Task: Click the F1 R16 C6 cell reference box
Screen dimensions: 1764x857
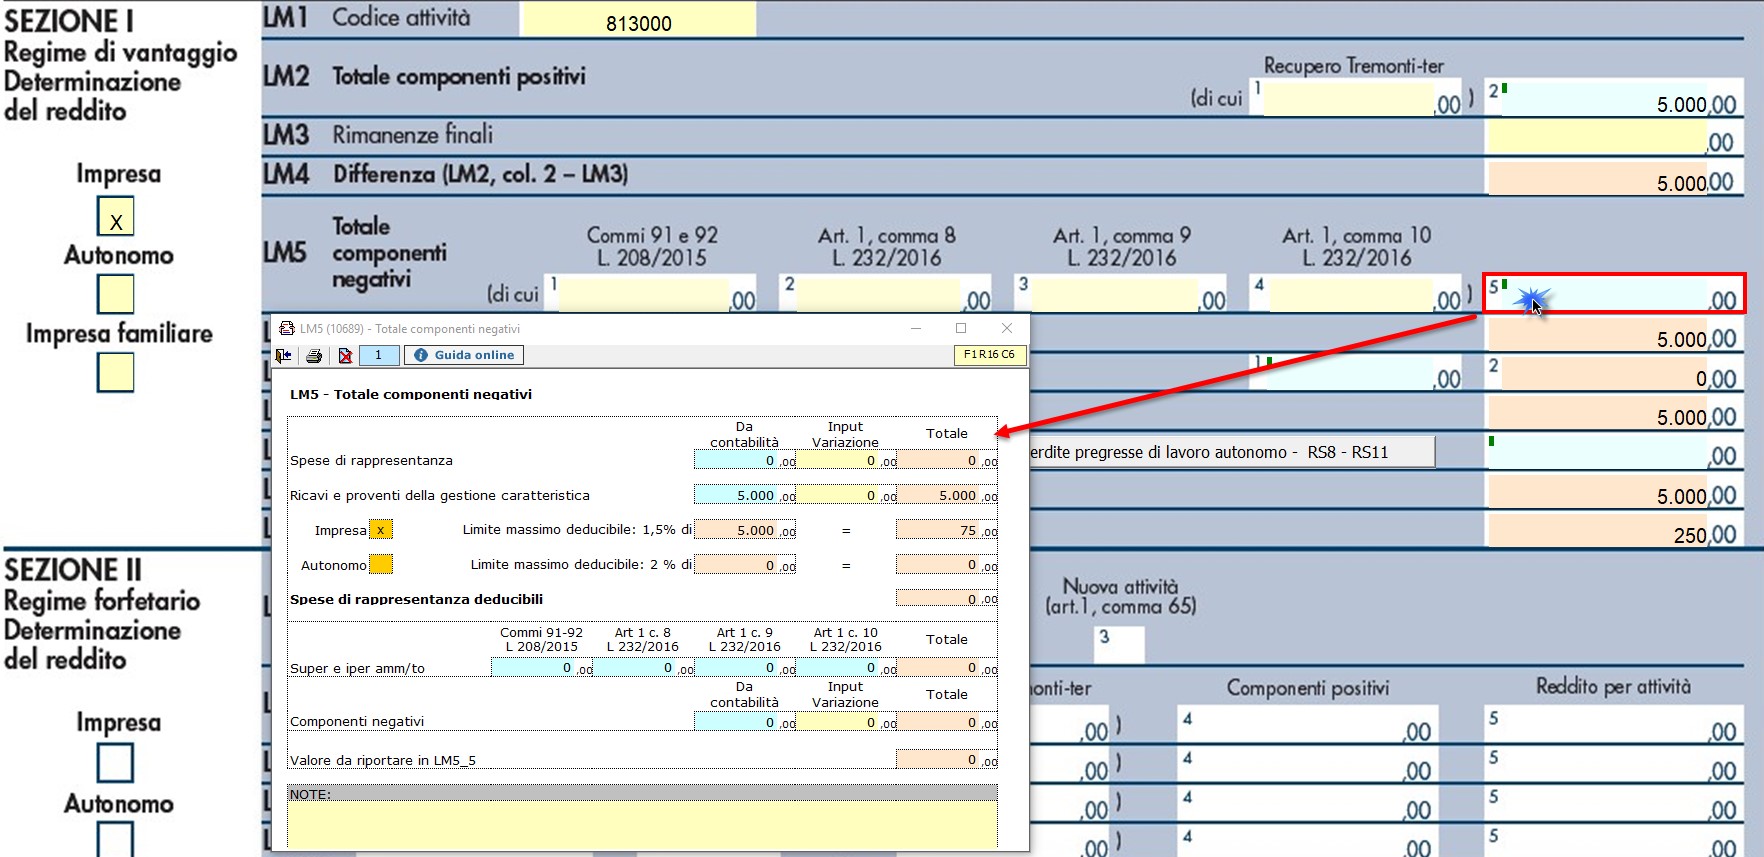Action: click(x=989, y=355)
